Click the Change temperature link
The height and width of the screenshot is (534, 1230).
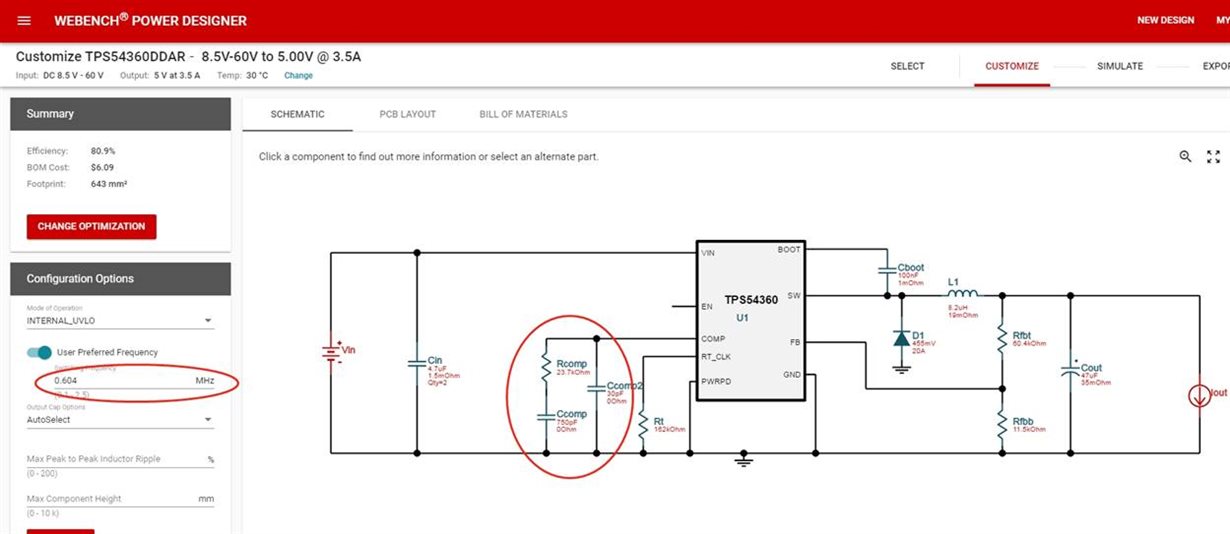click(x=298, y=76)
